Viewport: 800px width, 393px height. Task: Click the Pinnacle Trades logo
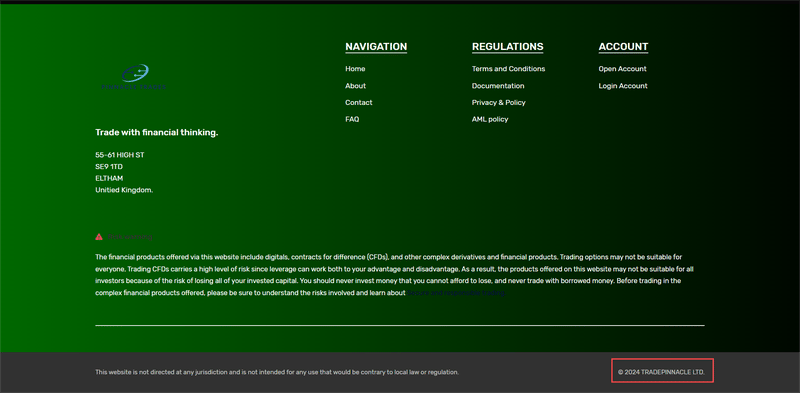[134, 77]
